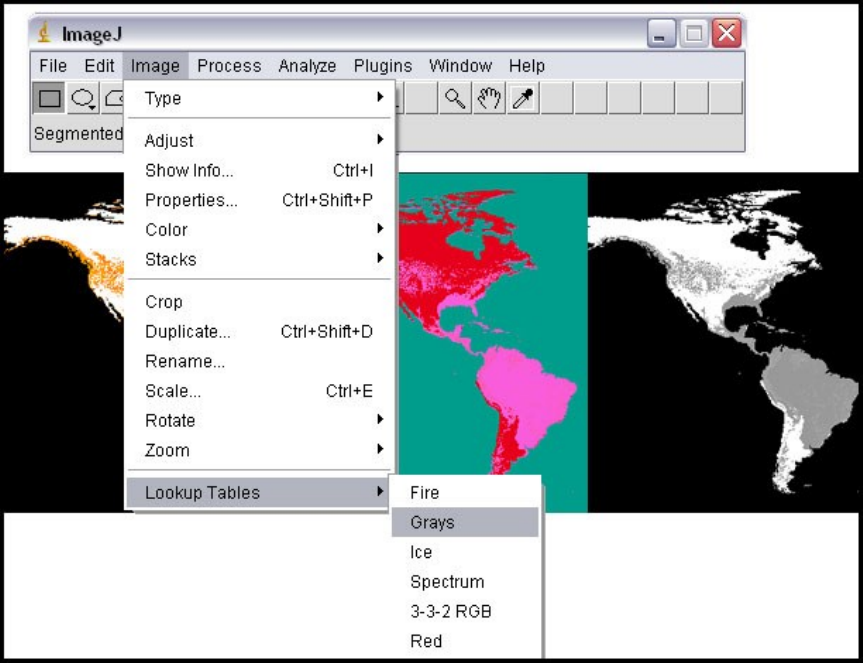Expand the Rotate submenu
Image resolution: width=863 pixels, height=663 pixels.
click(259, 420)
